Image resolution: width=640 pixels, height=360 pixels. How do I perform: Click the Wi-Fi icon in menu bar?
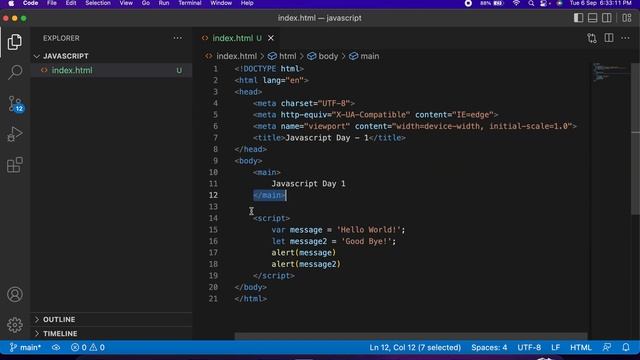click(x=516, y=3)
